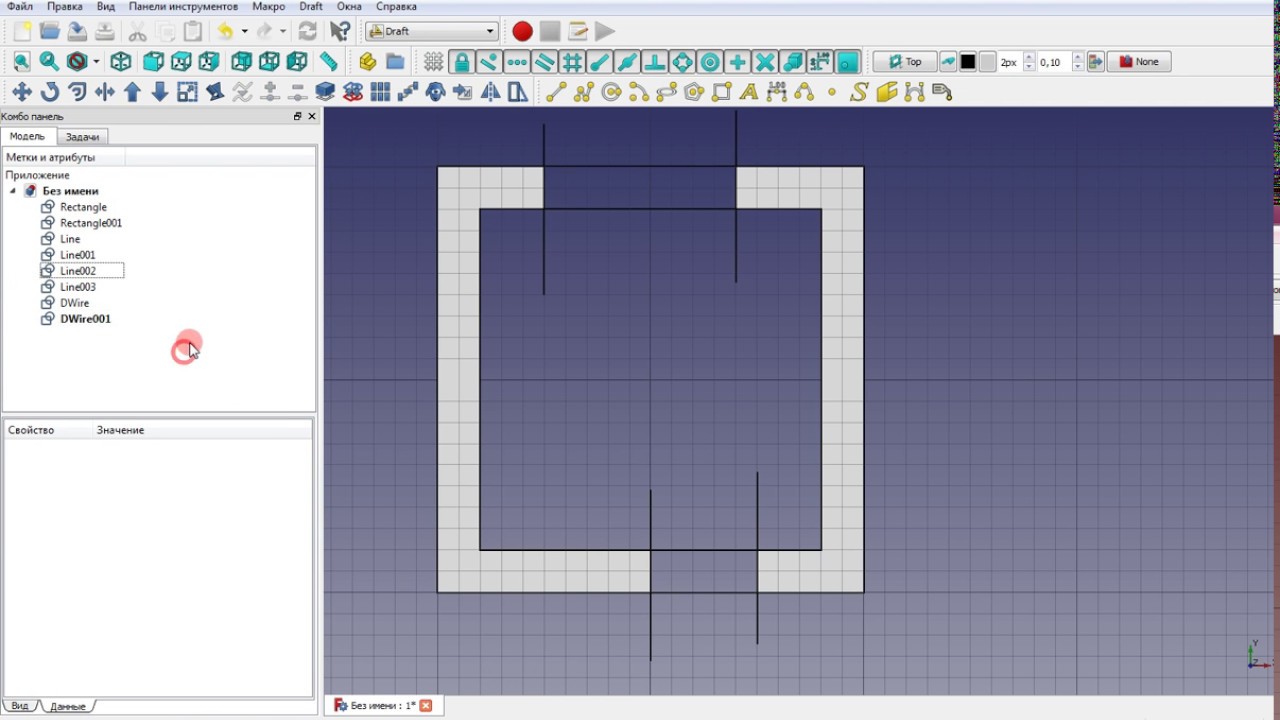
Task: Start macro recording with the red button
Action: click(522, 31)
